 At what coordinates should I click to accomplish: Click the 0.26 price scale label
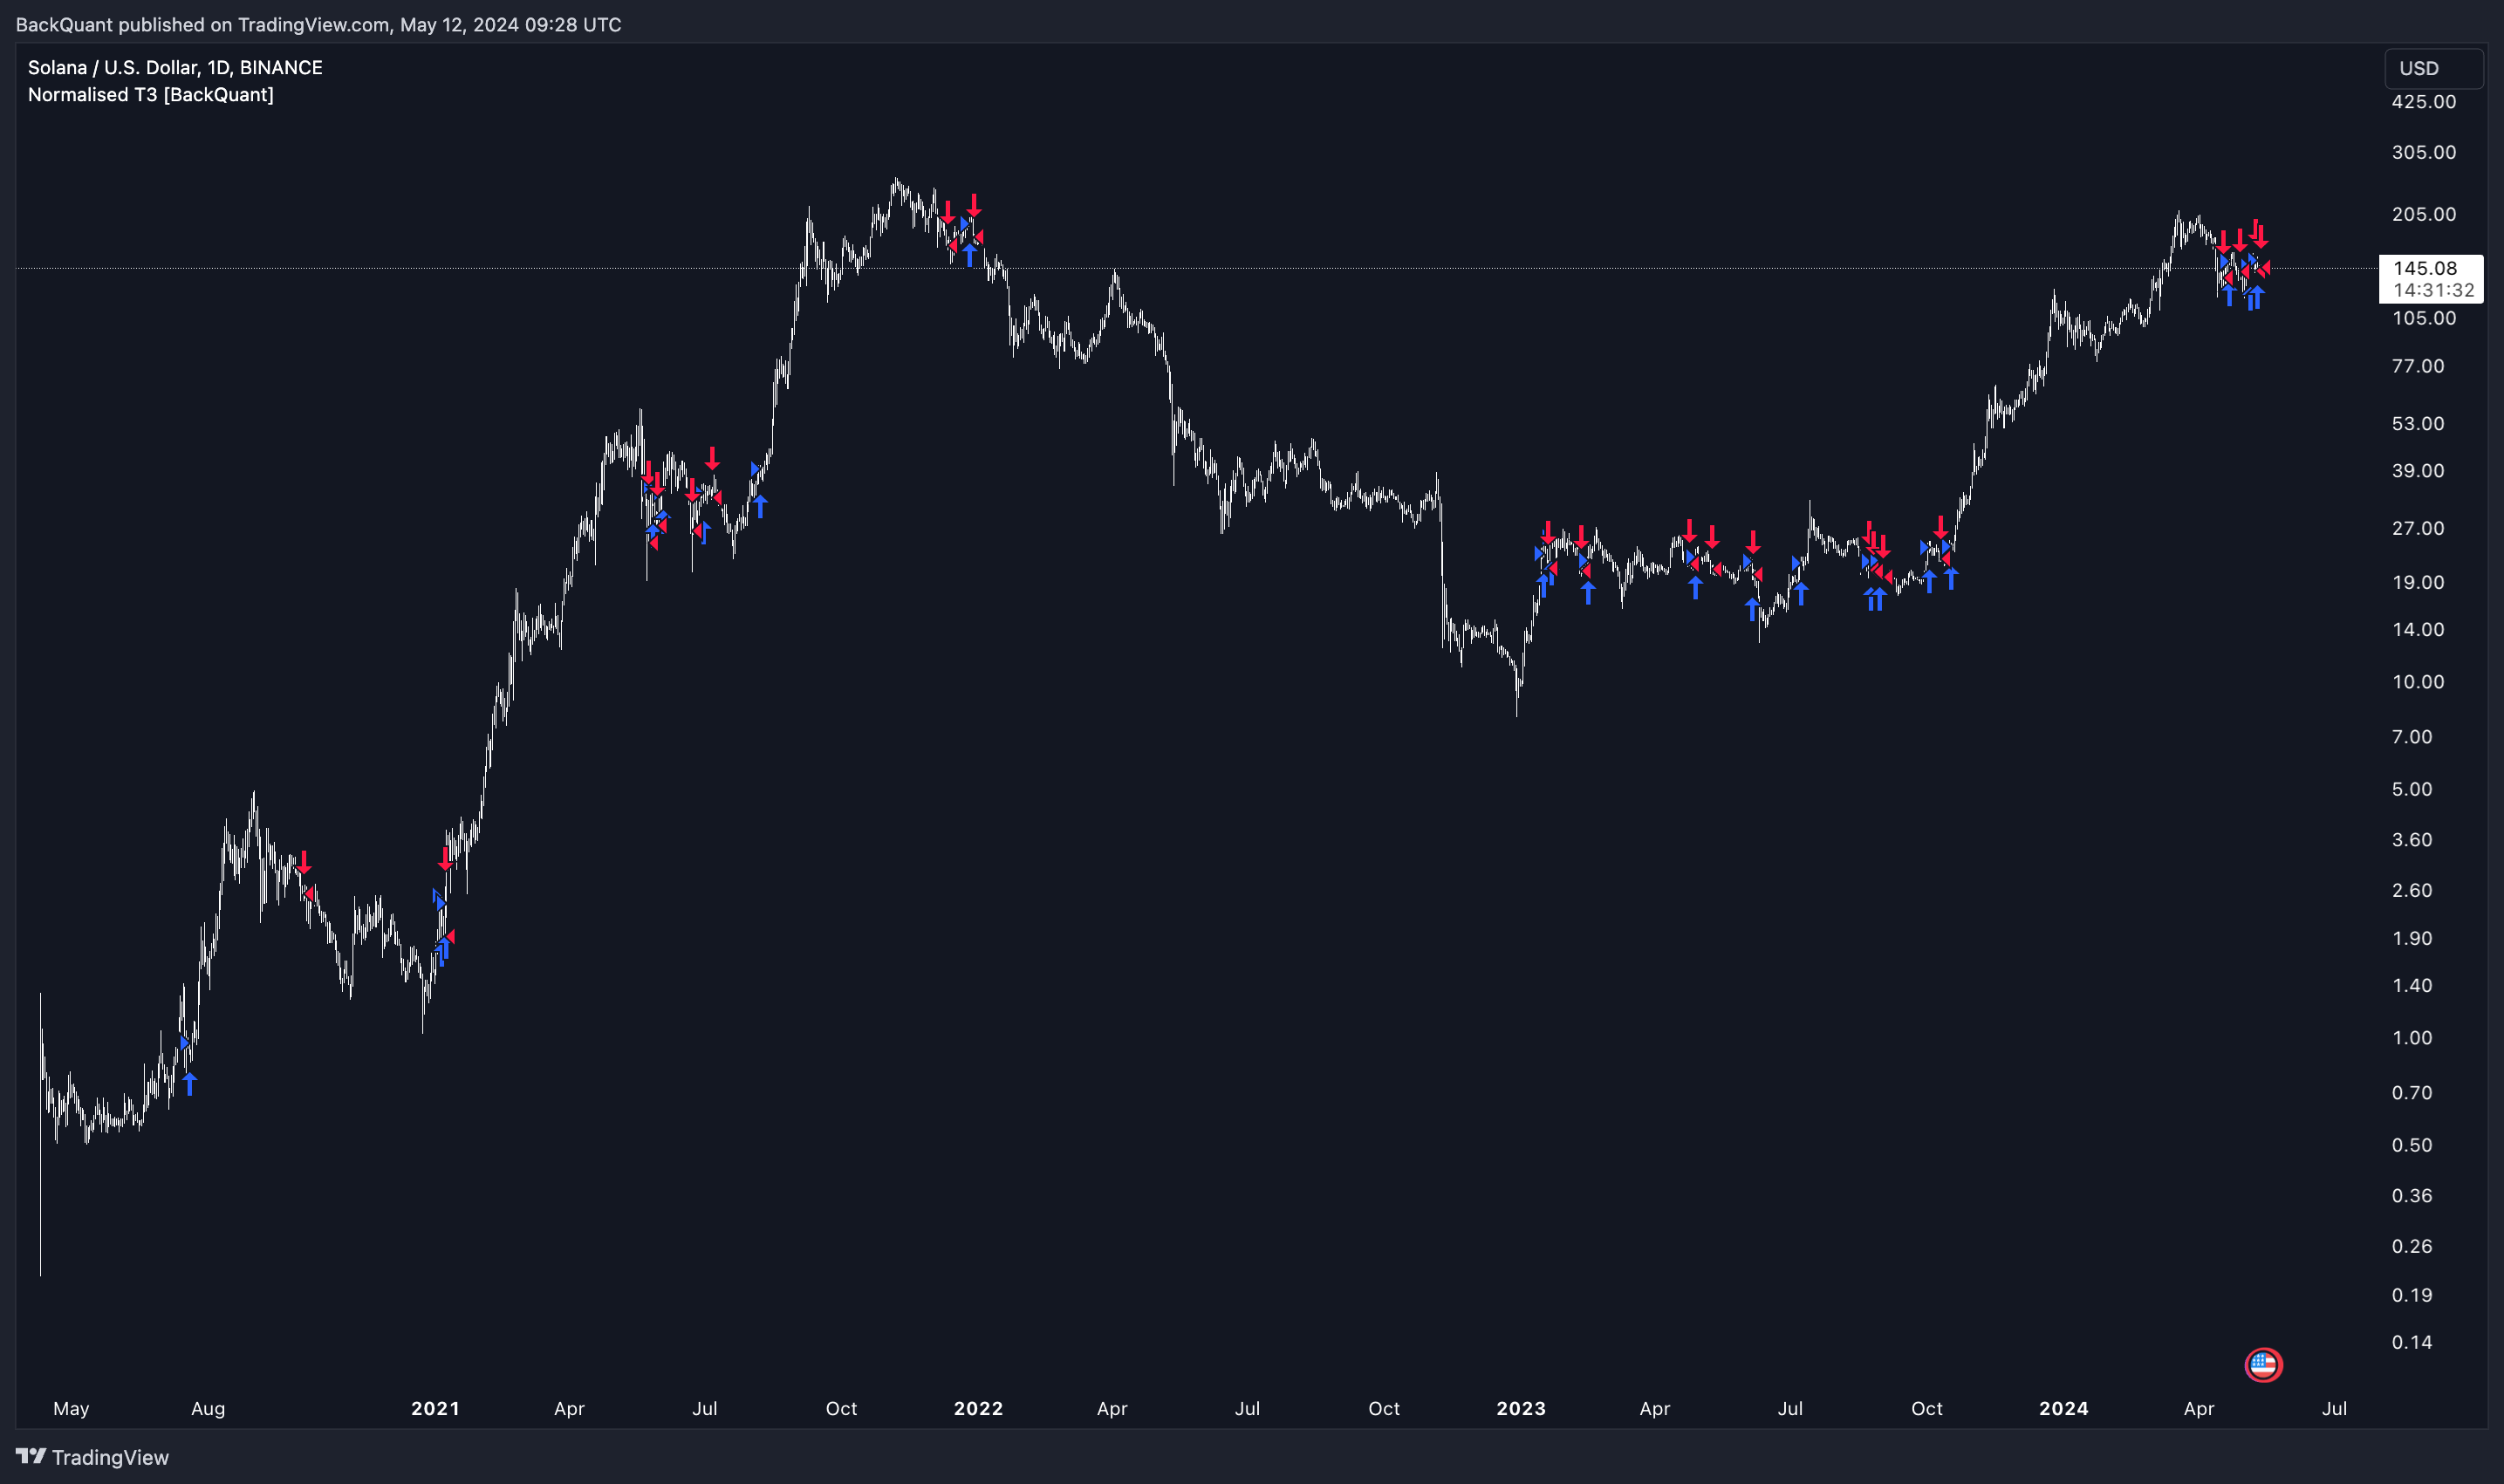pyautogui.click(x=2411, y=1246)
